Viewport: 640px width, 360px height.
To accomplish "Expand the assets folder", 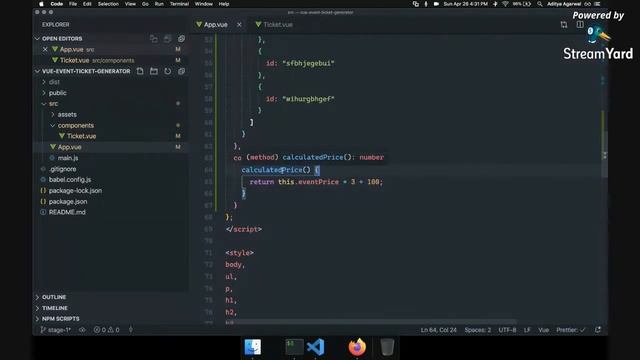I will tap(67, 115).
